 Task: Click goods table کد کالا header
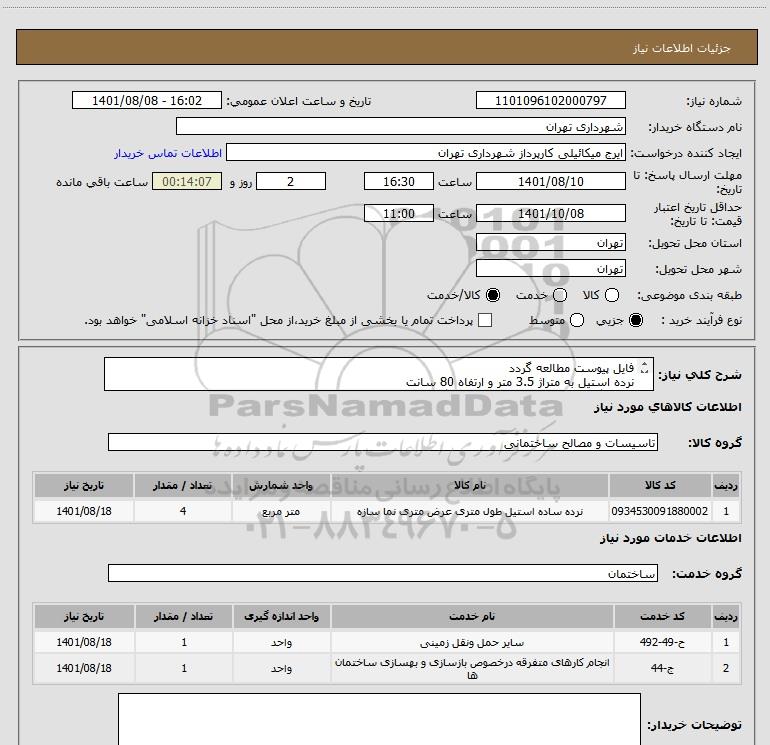660,485
